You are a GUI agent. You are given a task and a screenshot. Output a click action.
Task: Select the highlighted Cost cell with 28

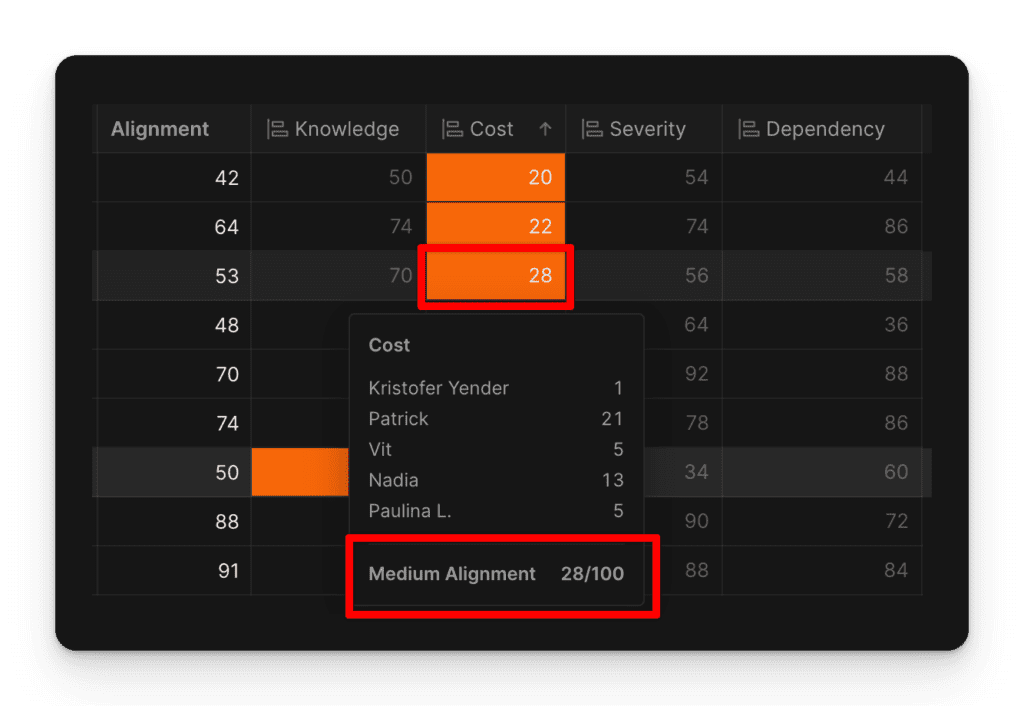[496, 276]
